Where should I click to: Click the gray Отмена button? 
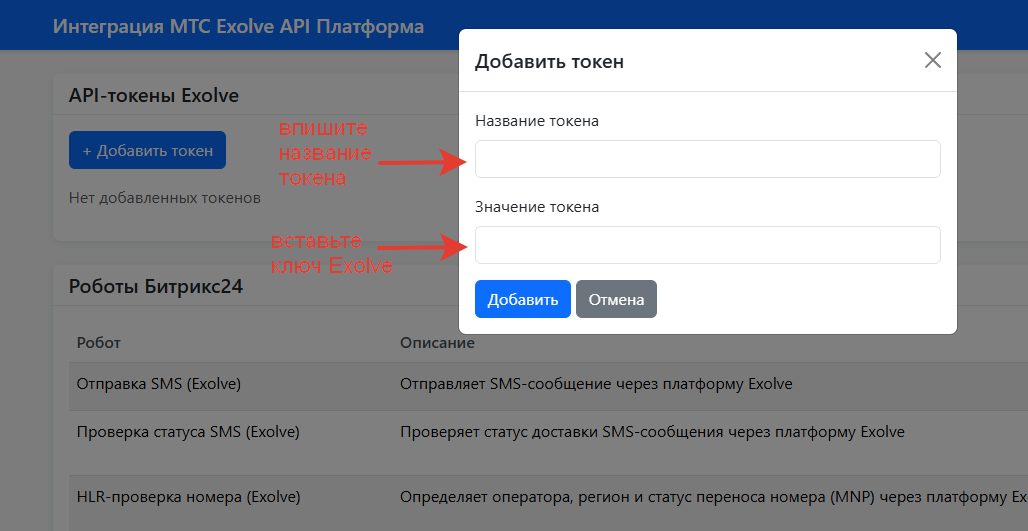[616, 299]
